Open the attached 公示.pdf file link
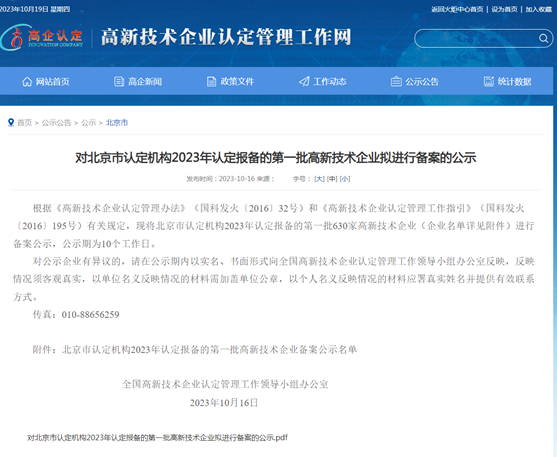The height and width of the screenshot is (457, 557). [x=157, y=437]
